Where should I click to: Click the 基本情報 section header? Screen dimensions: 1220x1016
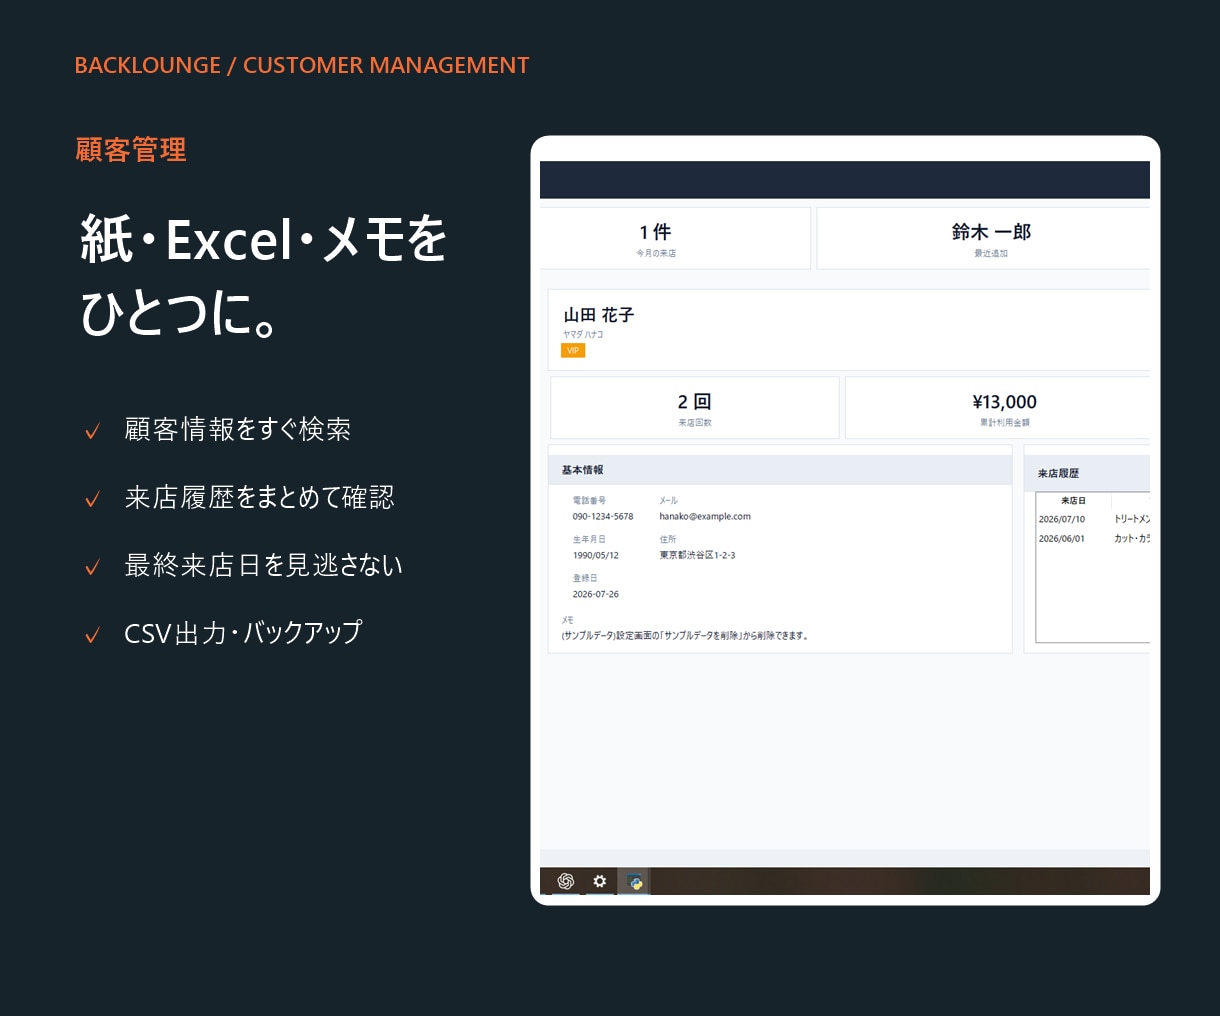(x=780, y=470)
